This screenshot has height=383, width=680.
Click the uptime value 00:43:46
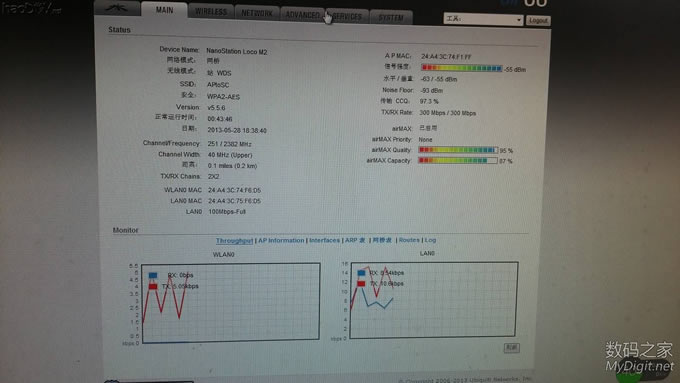pyautogui.click(x=219, y=119)
